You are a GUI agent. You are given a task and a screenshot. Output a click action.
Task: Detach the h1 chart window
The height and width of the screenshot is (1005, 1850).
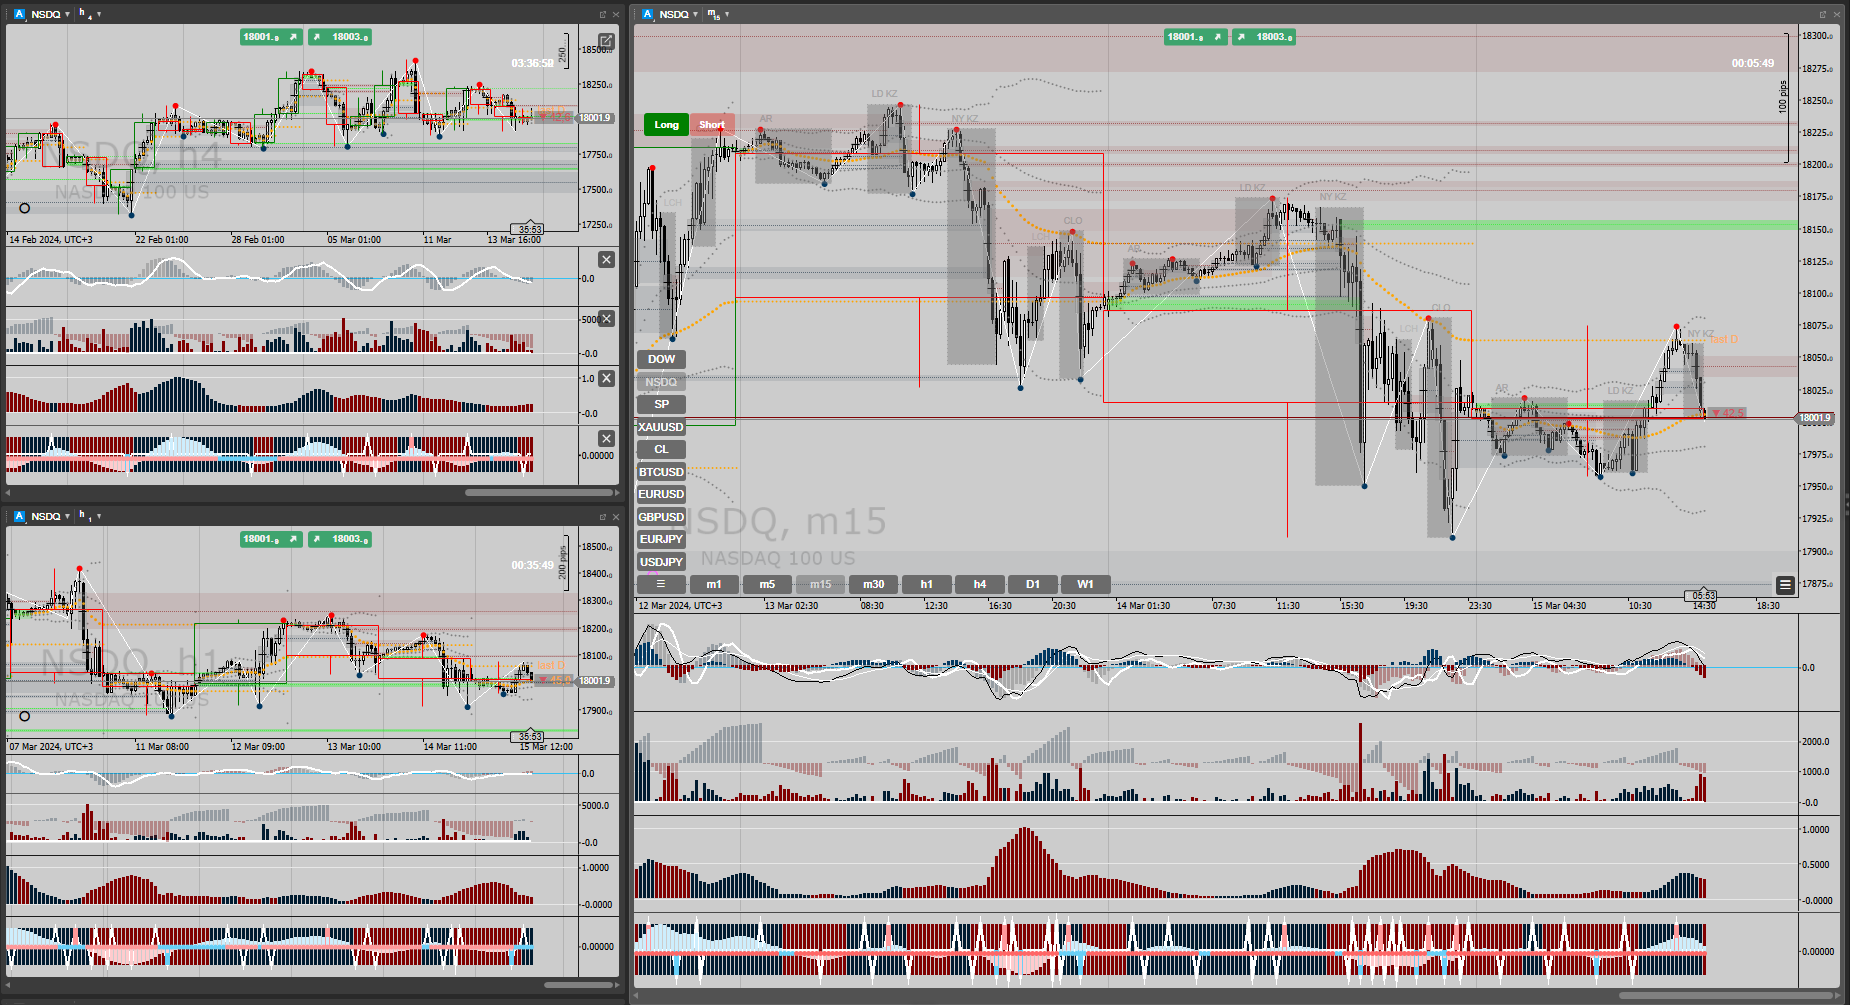603,516
